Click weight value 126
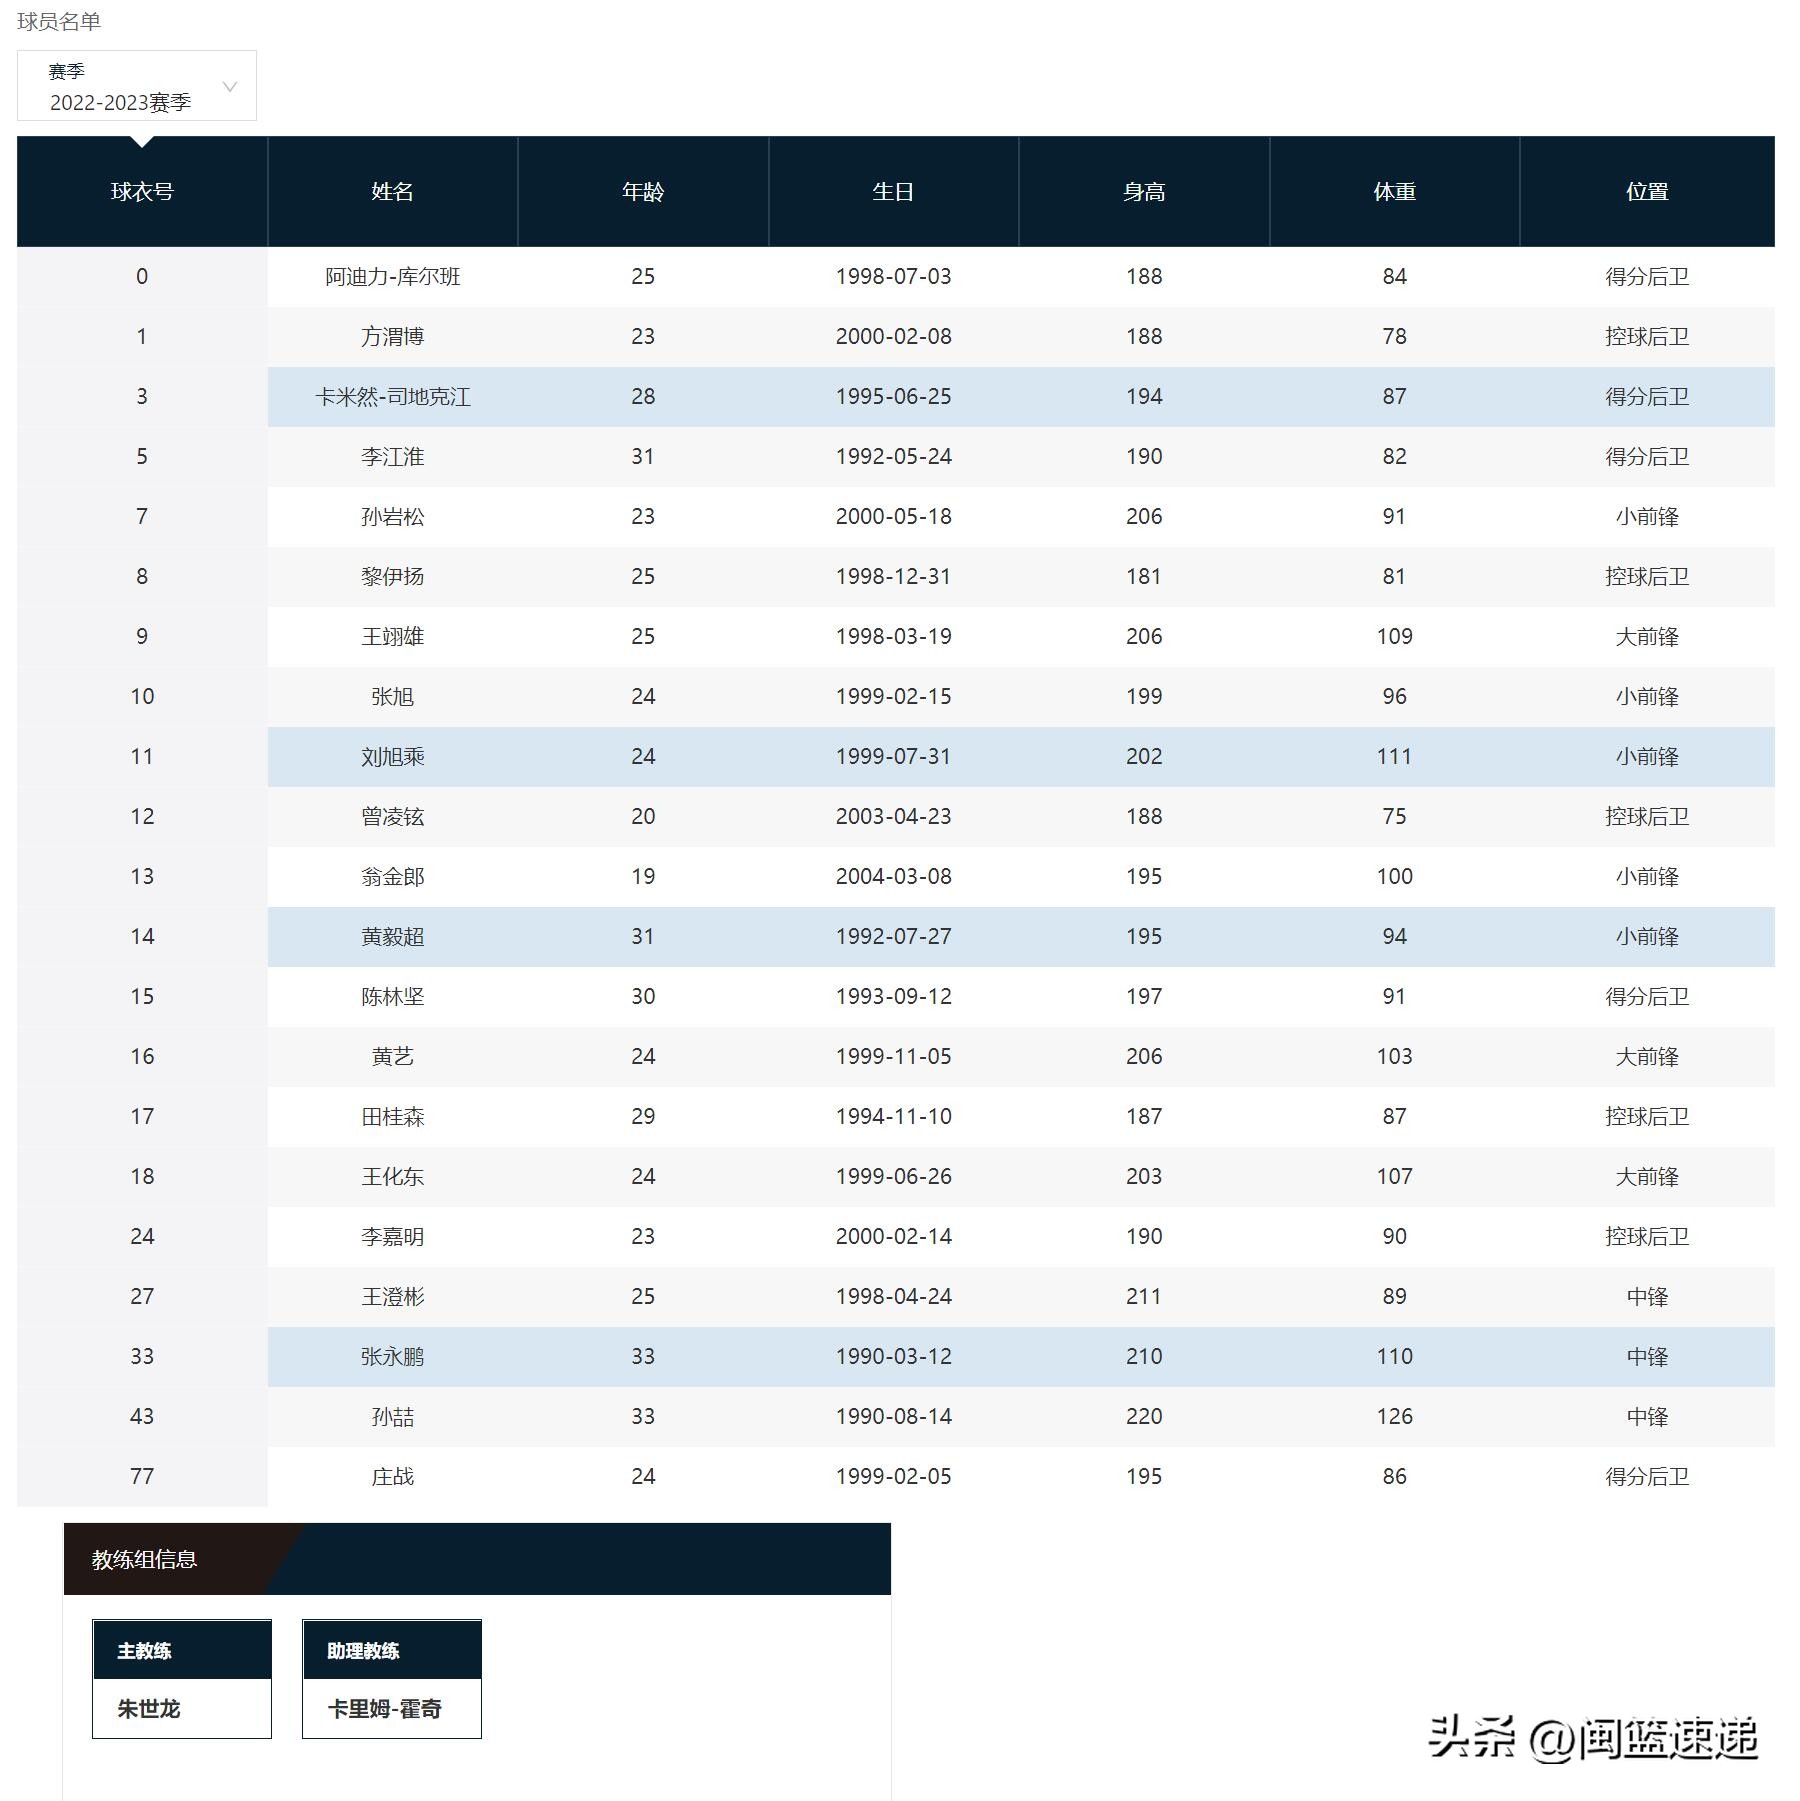This screenshot has width=1800, height=1801. 1394,1417
